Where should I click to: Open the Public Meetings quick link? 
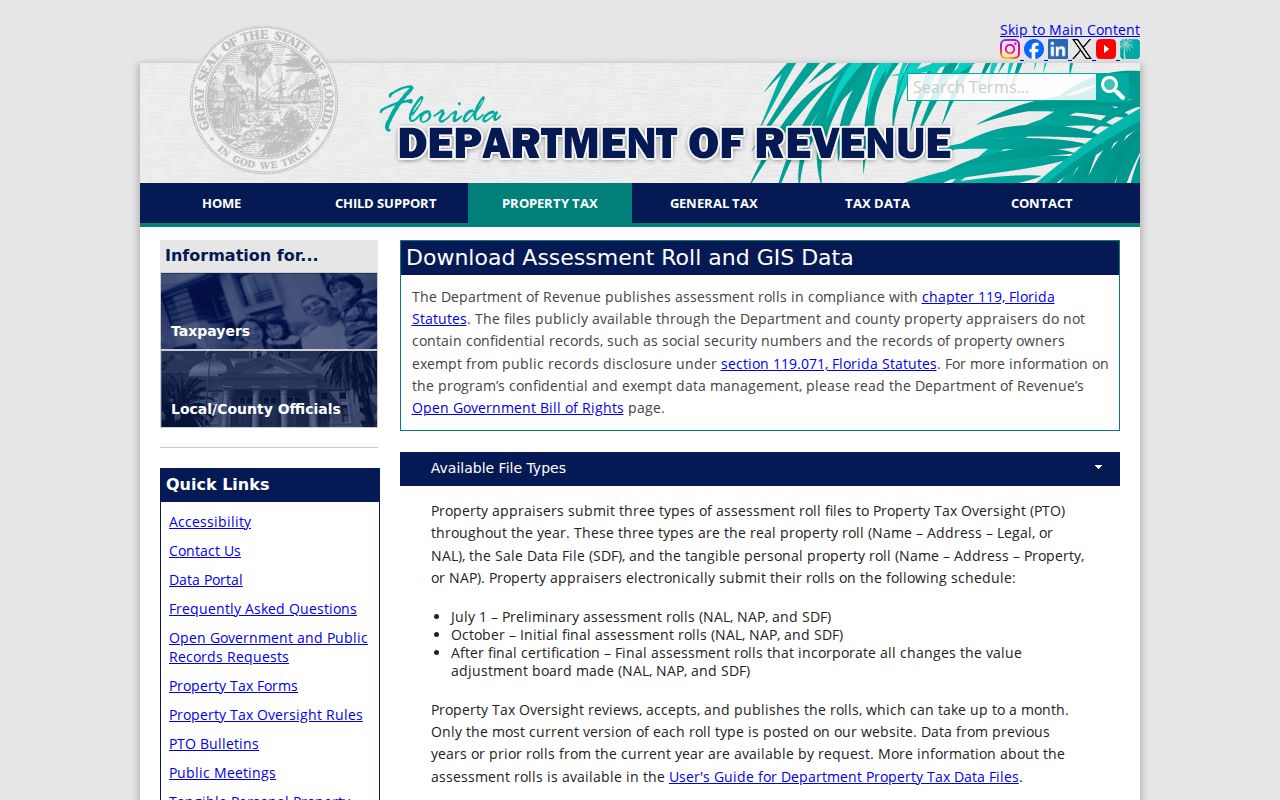pyautogui.click(x=222, y=773)
